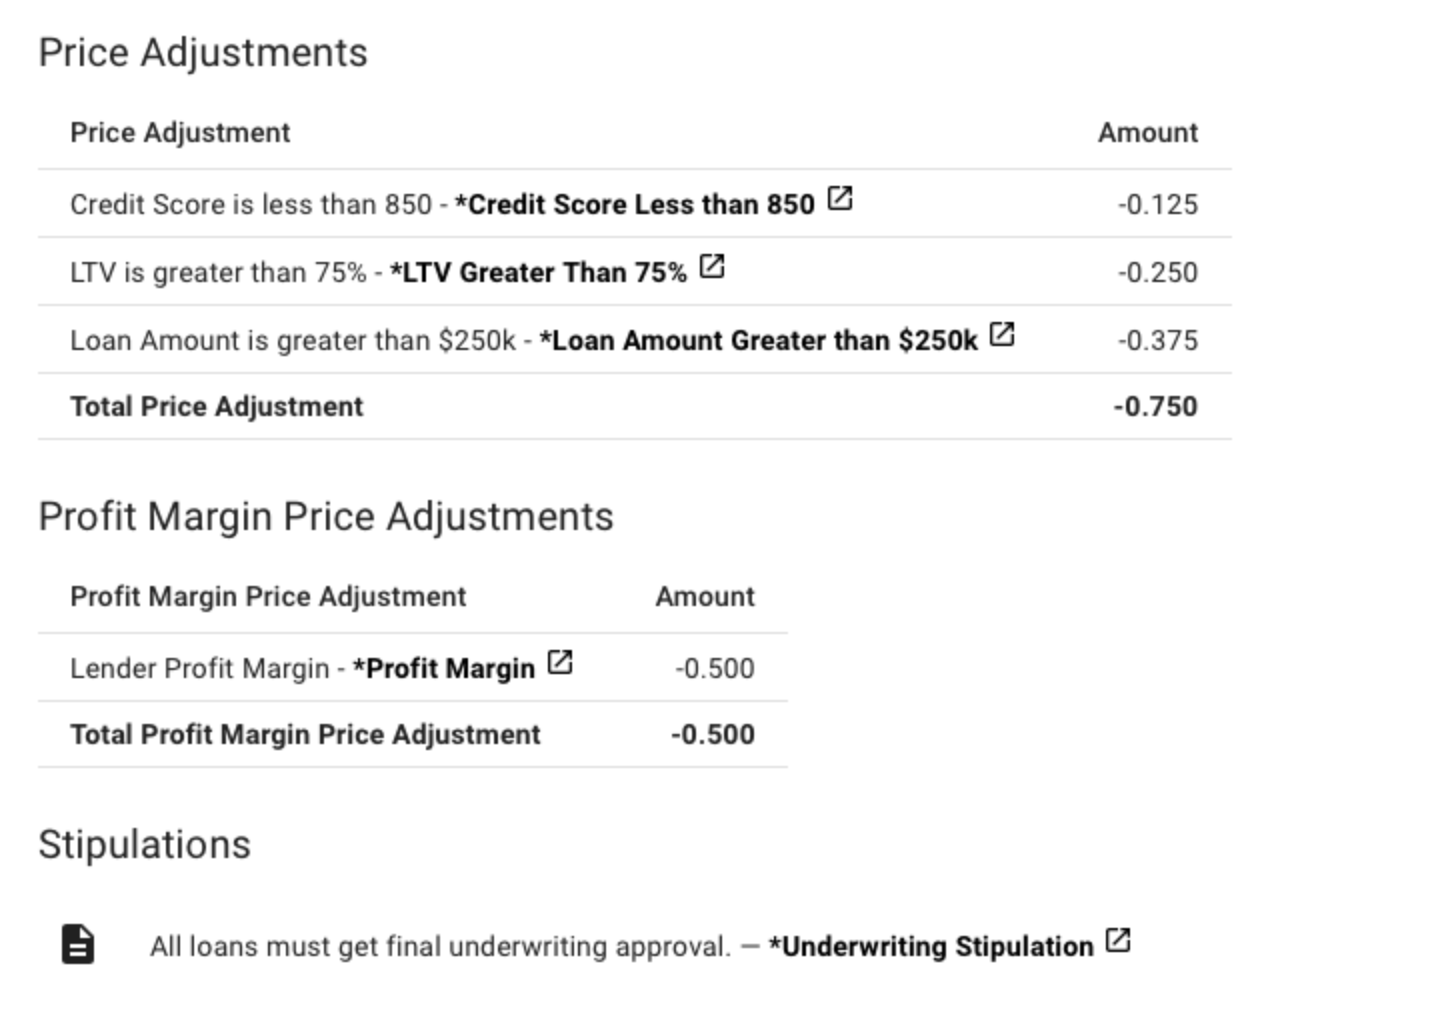Image resolution: width=1446 pixels, height=1010 pixels.
Task: Select the Total Profit Margin Price Adjustment label
Action: point(305,734)
